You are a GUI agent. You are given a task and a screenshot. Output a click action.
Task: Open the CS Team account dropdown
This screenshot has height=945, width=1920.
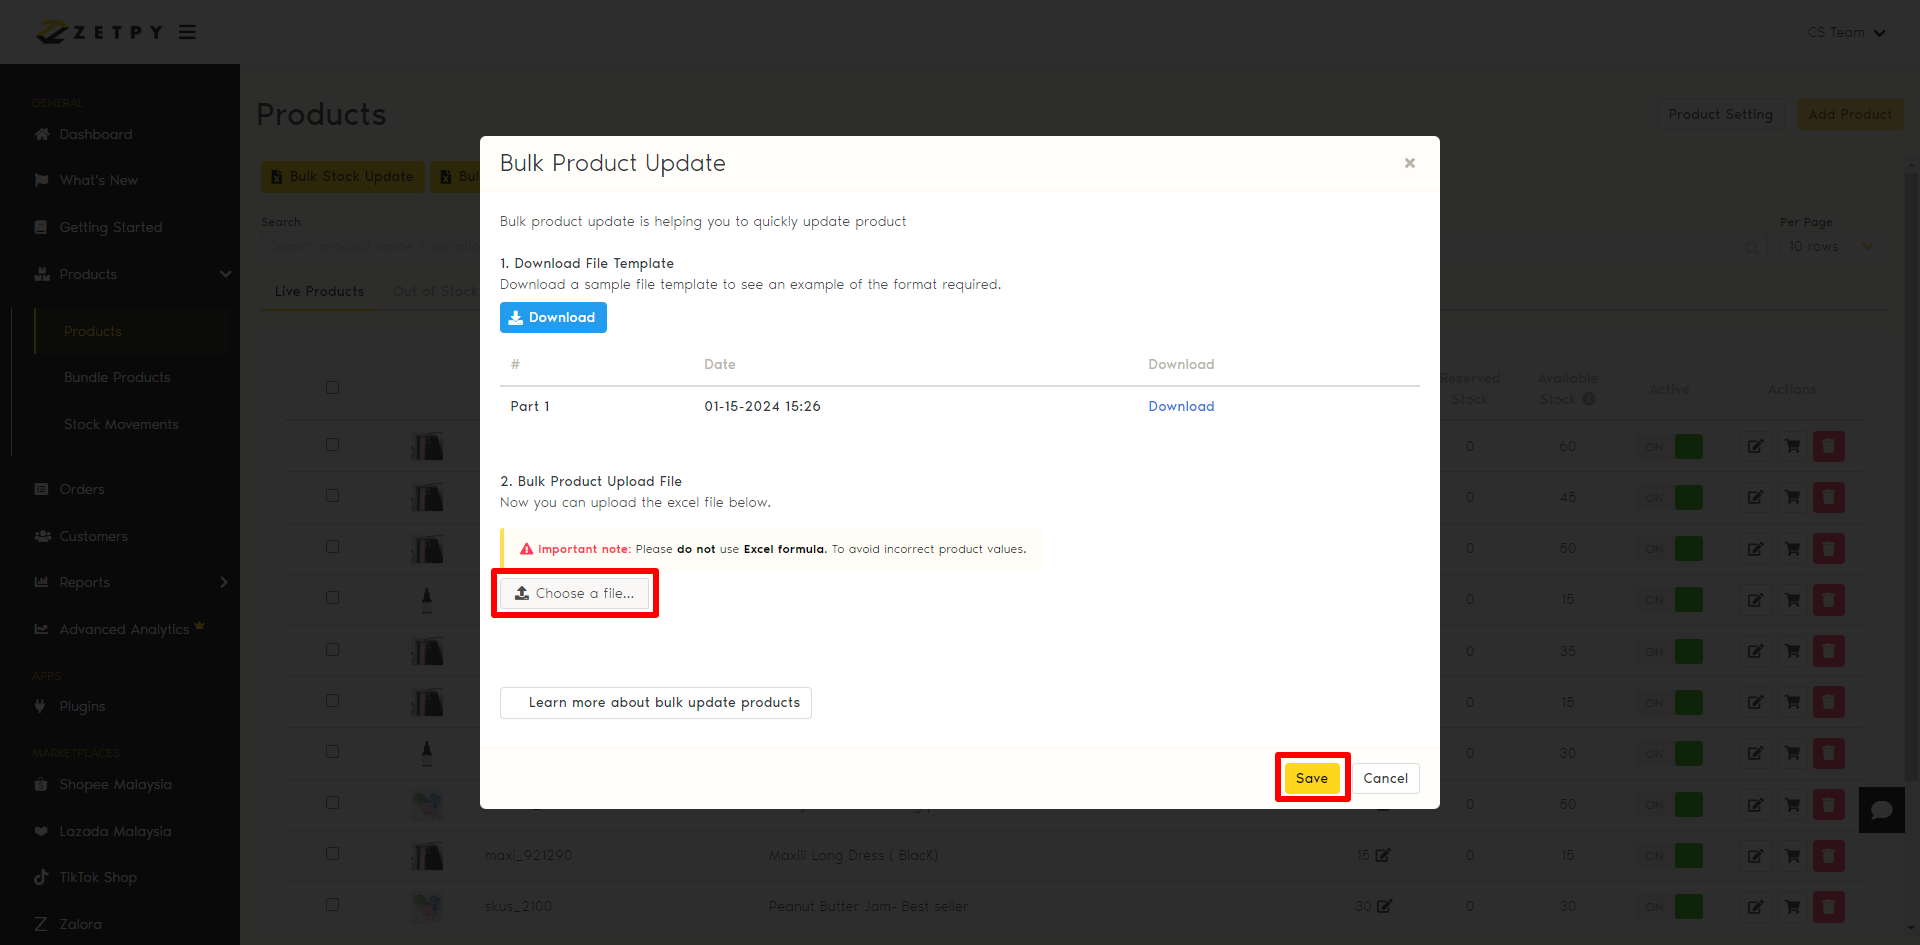[1845, 32]
